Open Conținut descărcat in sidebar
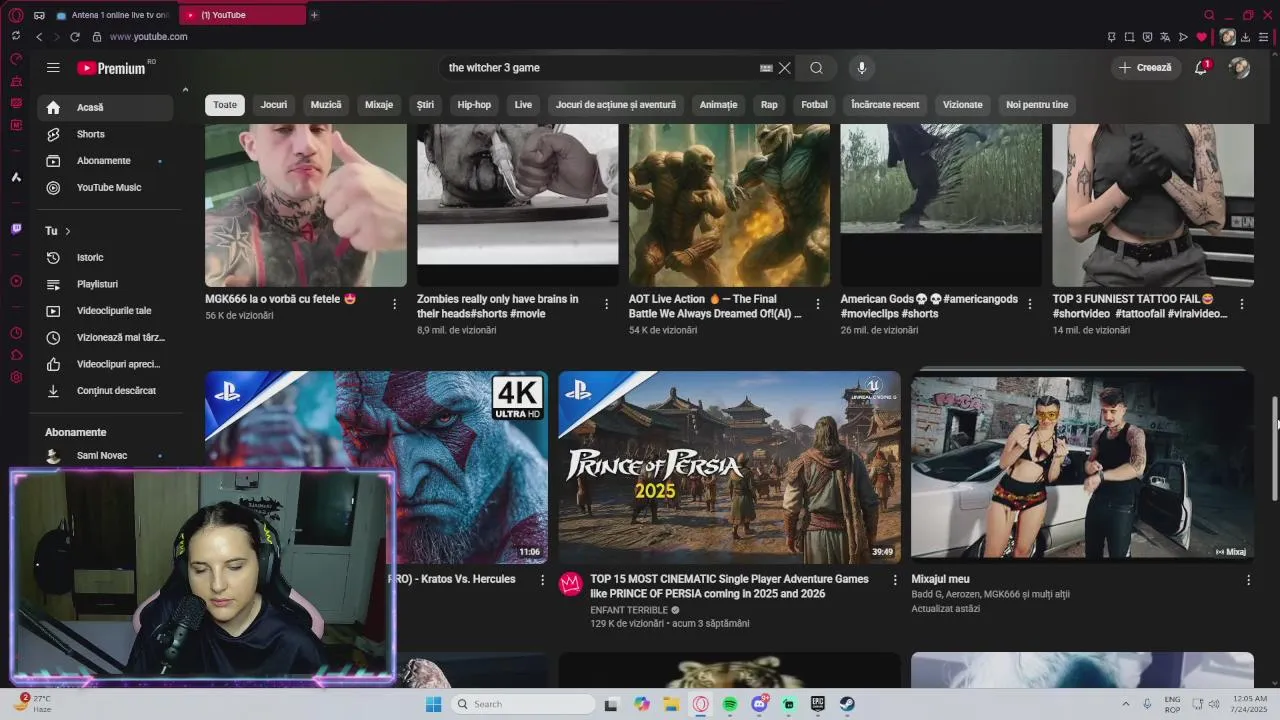The image size is (1280, 720). point(105,391)
